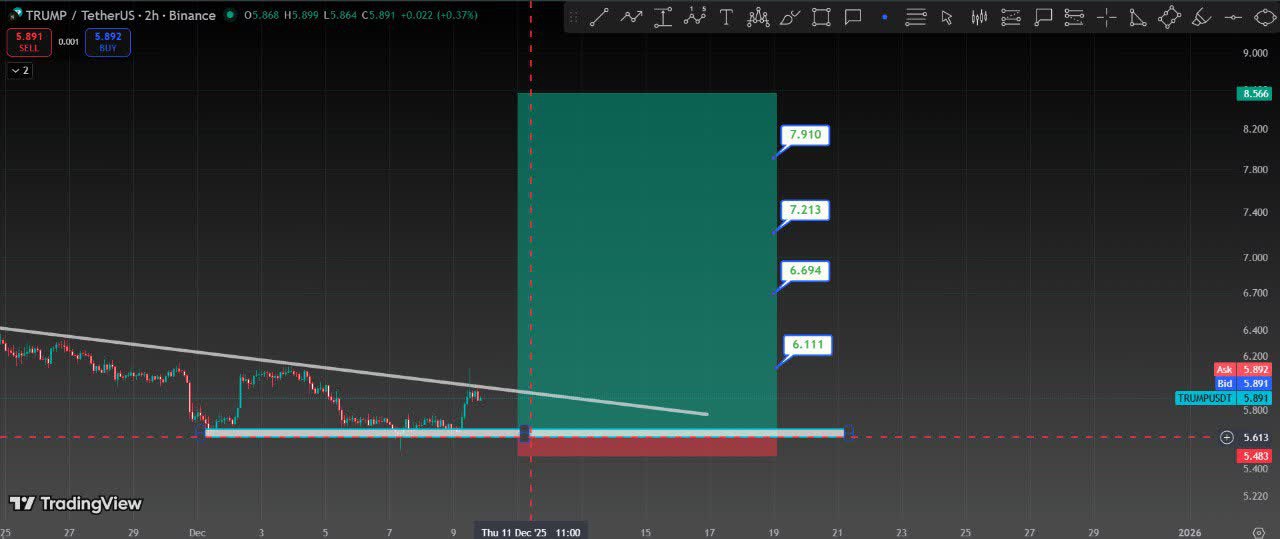The height and width of the screenshot is (539, 1280).
Task: Click the TradingView logo
Action: (x=76, y=504)
